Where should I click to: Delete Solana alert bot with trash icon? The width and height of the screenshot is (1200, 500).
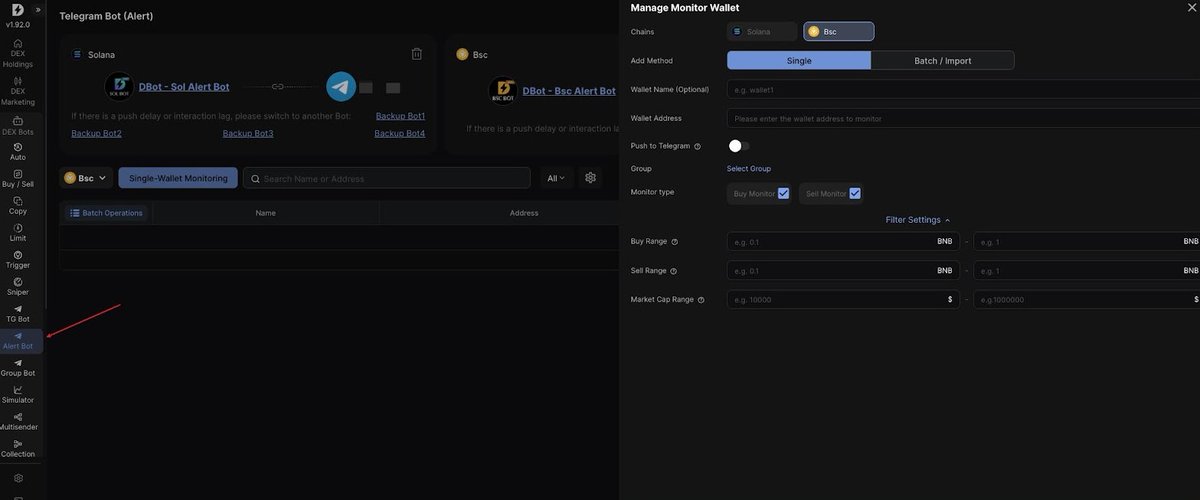[x=417, y=54]
